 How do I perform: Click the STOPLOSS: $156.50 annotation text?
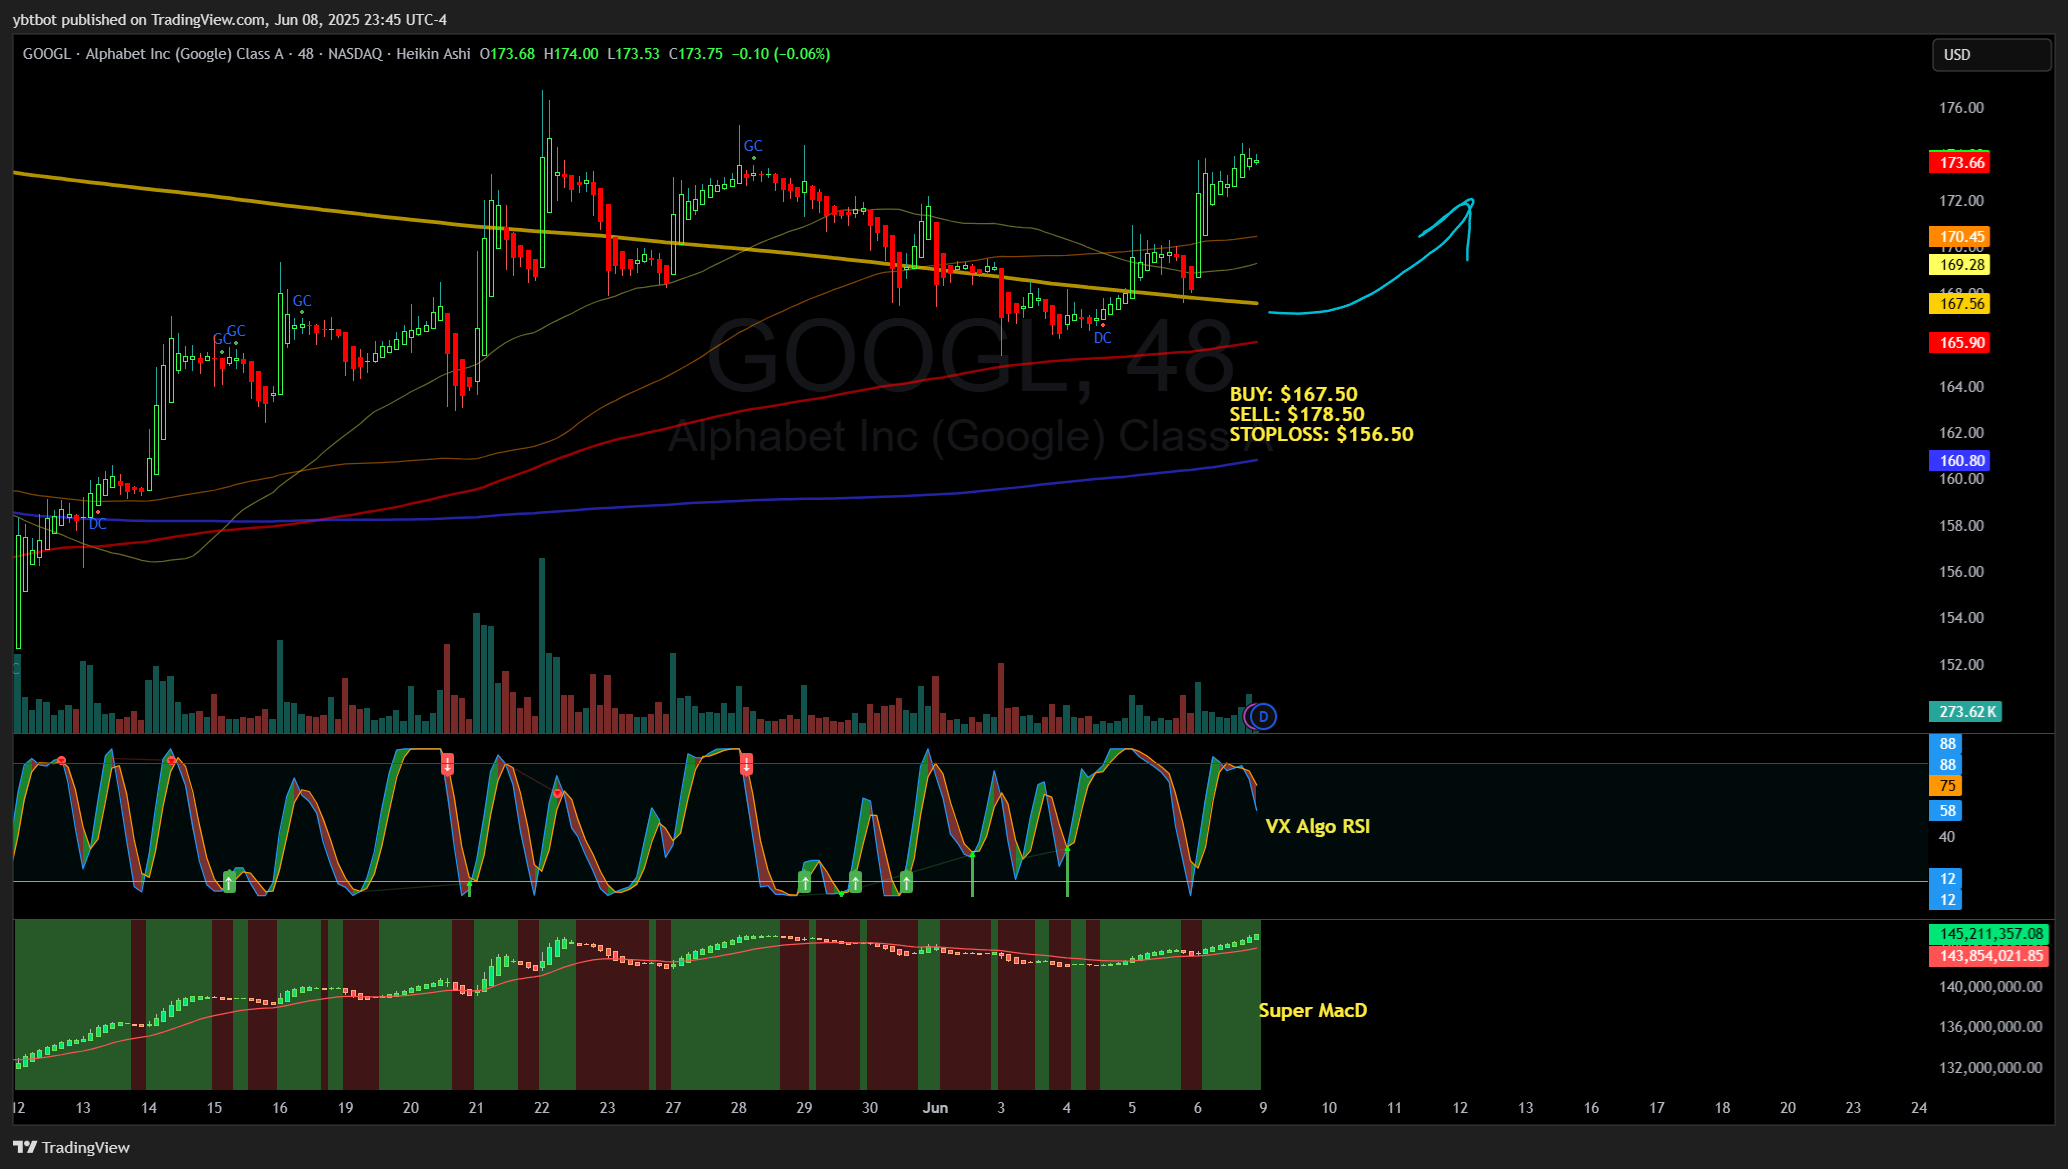pos(1322,434)
